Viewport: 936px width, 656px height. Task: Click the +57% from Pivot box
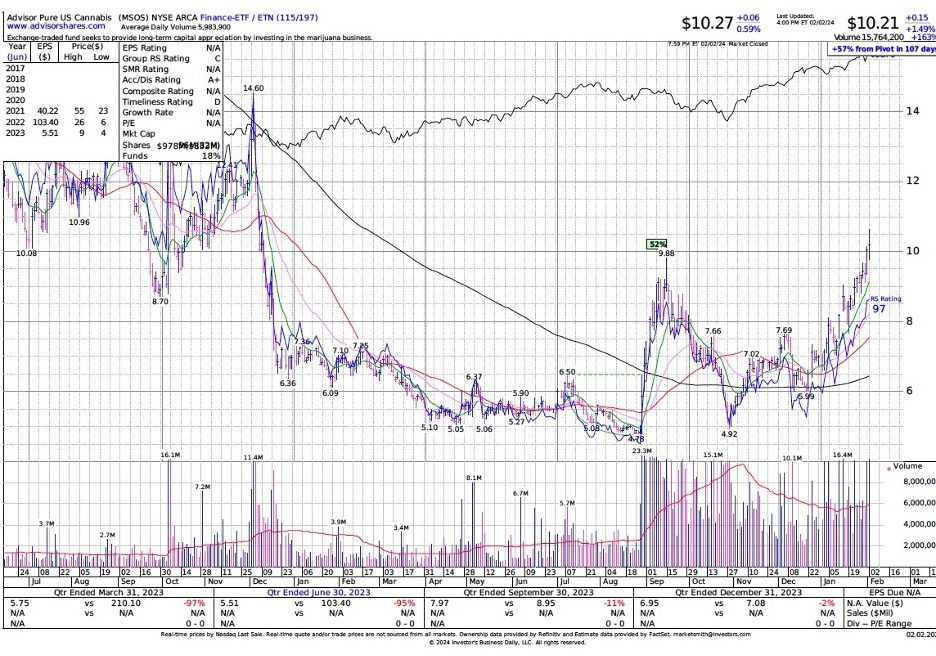883,49
